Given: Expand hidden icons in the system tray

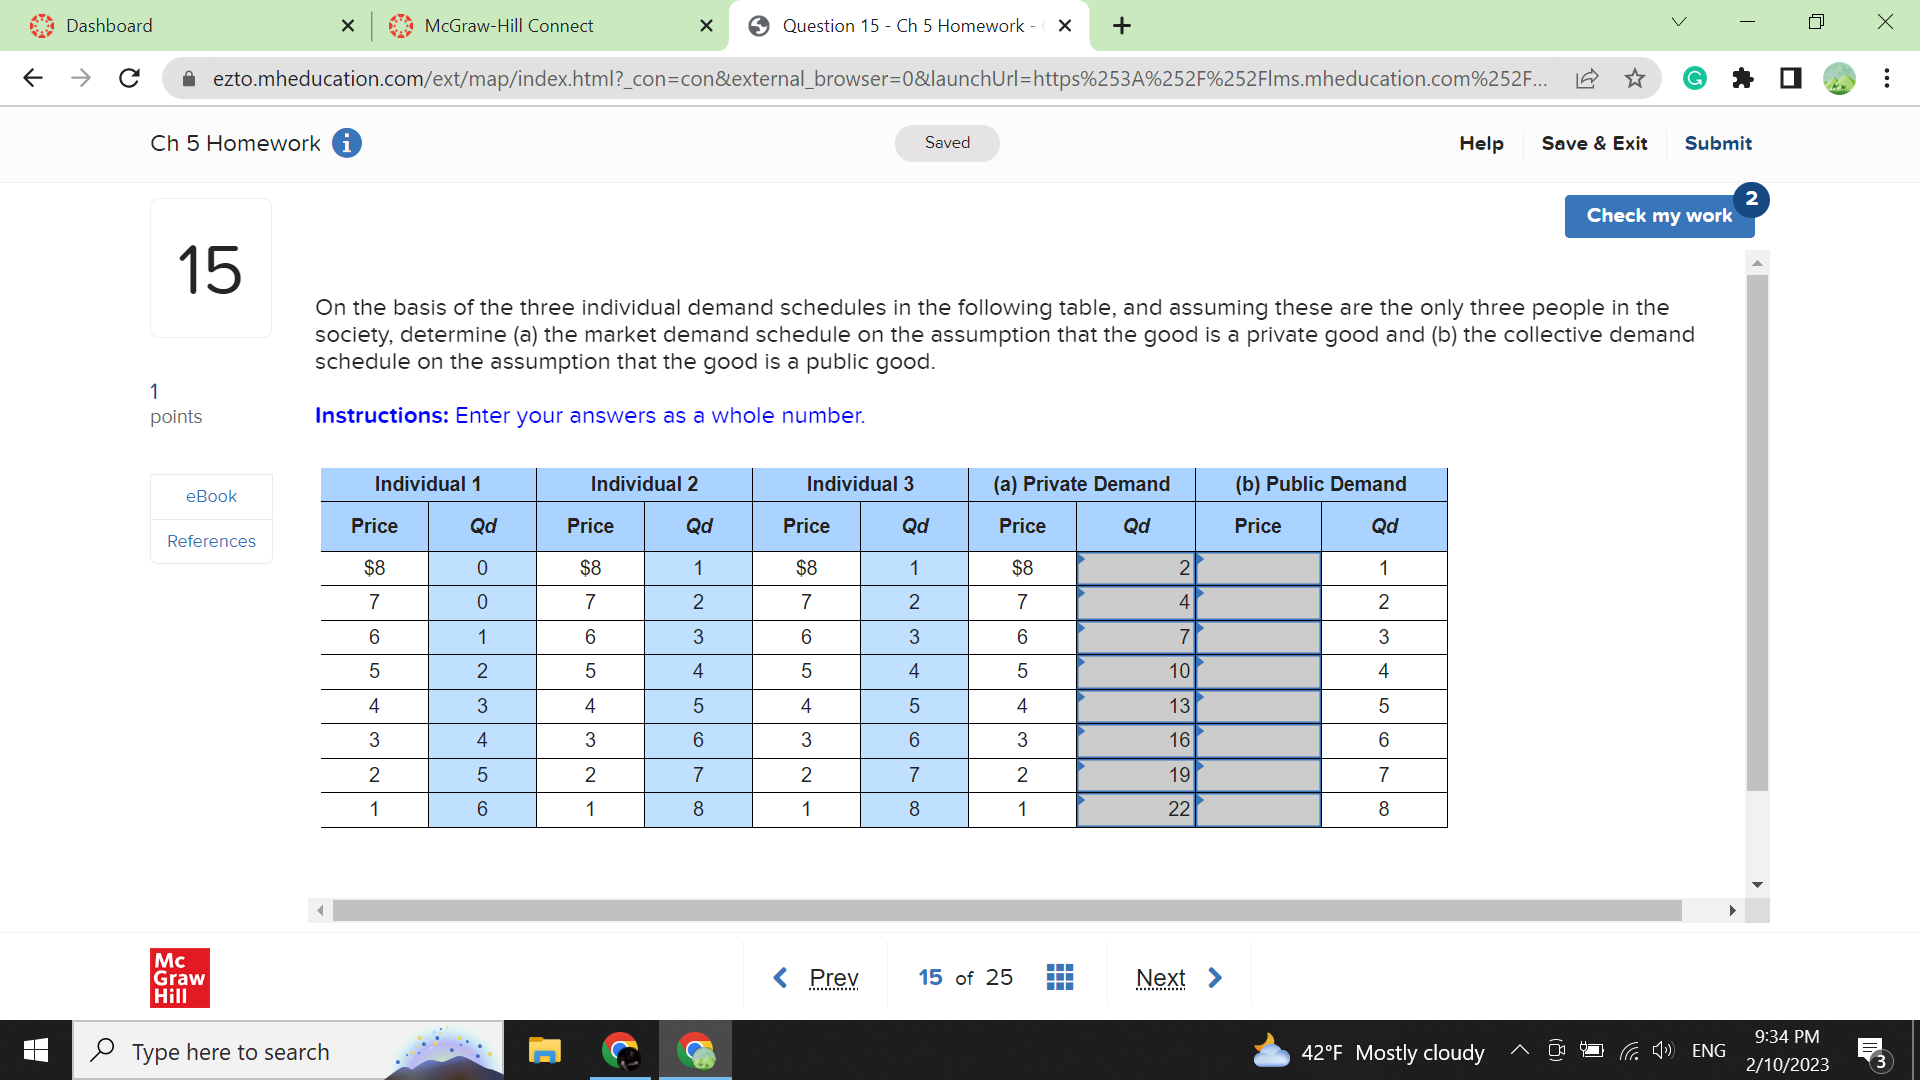Looking at the screenshot, I should pos(1518,1051).
